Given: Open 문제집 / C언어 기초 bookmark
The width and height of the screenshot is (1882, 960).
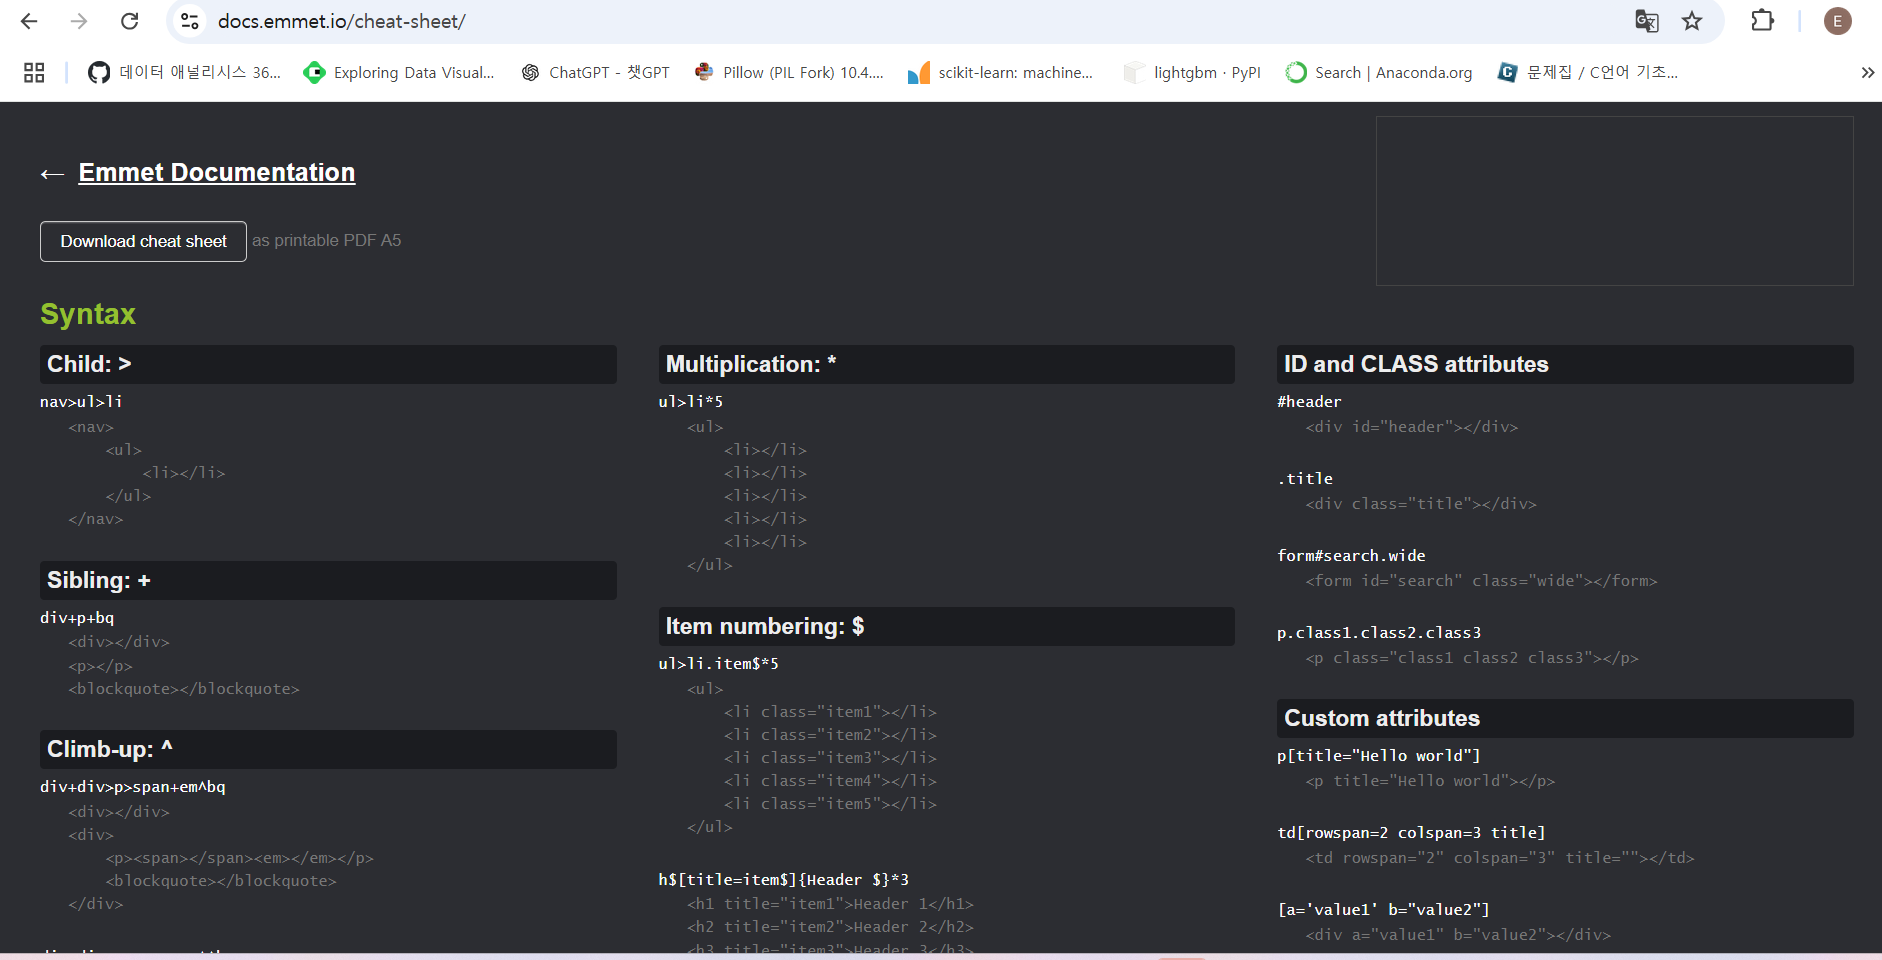Looking at the screenshot, I should 1588,72.
